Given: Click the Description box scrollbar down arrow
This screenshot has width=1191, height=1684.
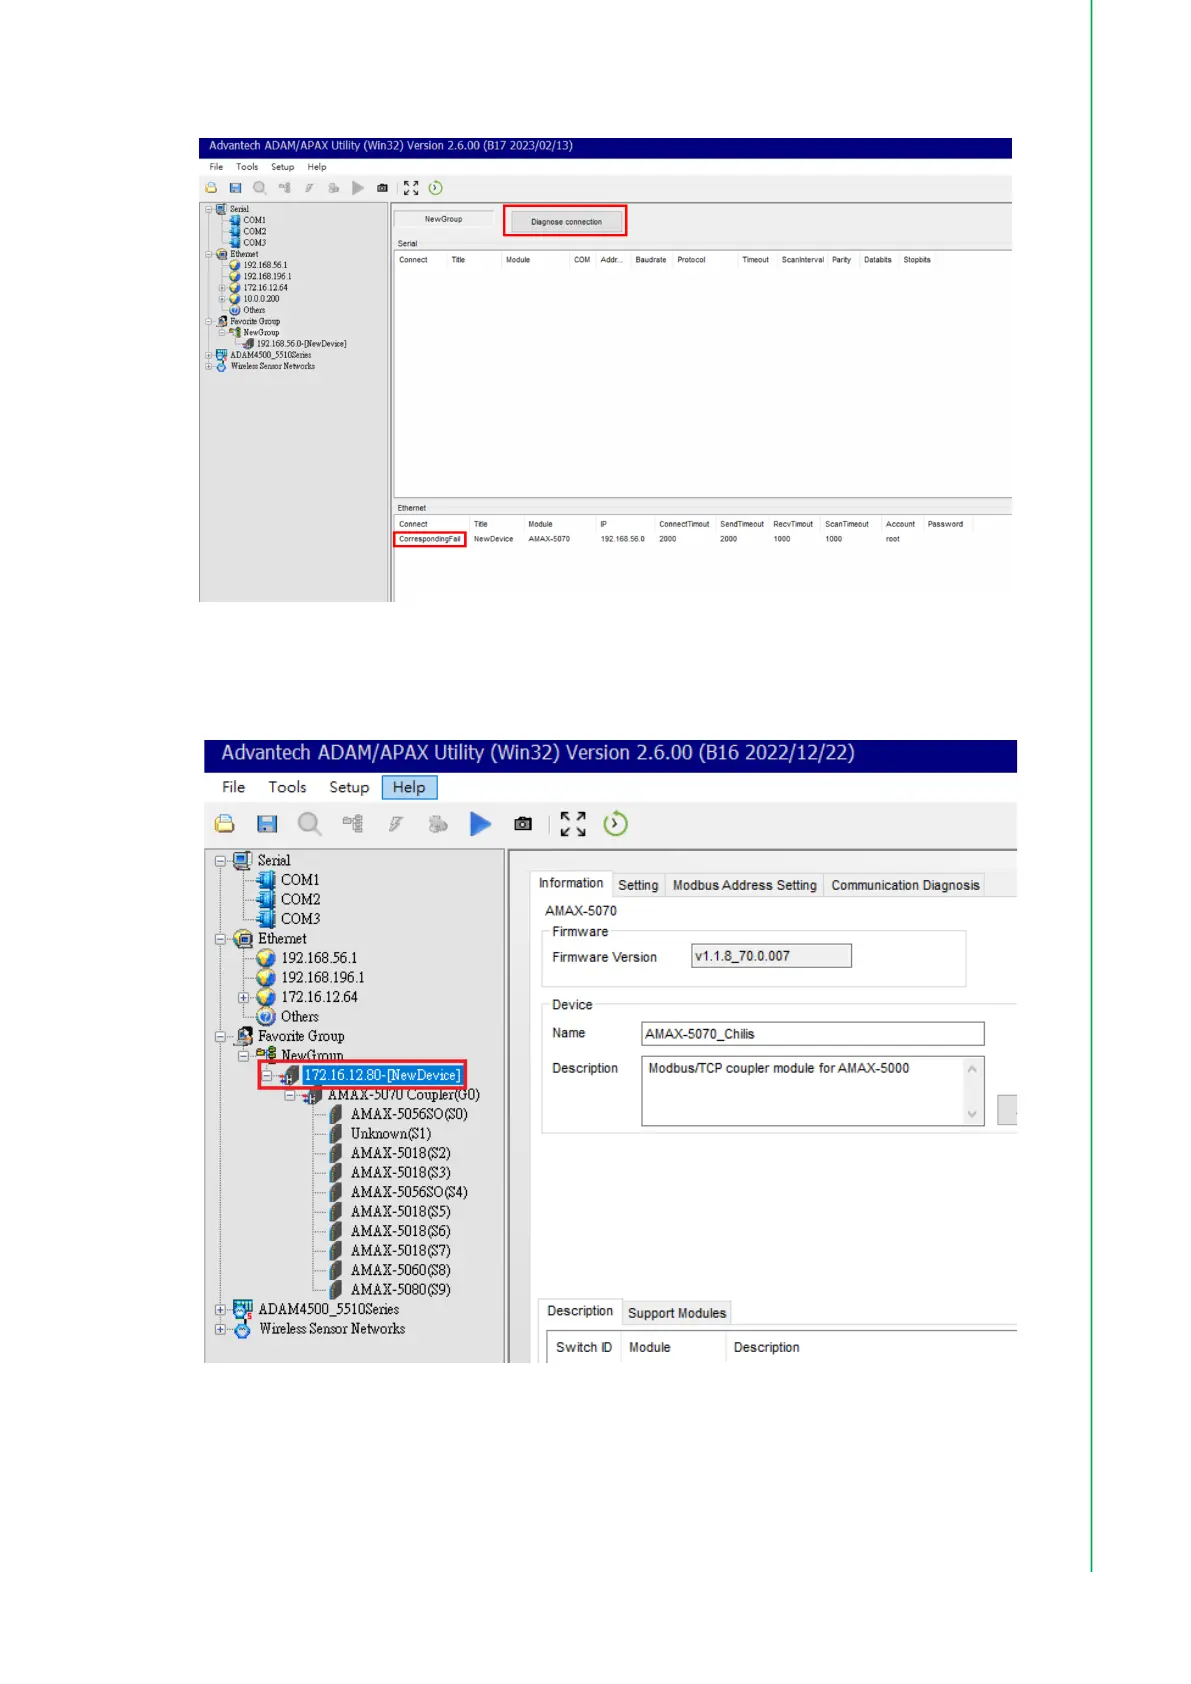Looking at the screenshot, I should click(x=972, y=1114).
